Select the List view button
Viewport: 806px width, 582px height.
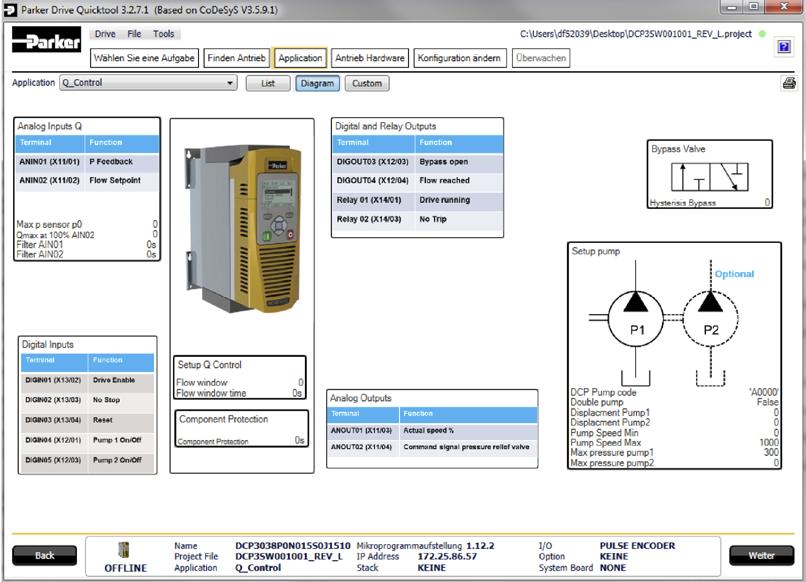268,83
